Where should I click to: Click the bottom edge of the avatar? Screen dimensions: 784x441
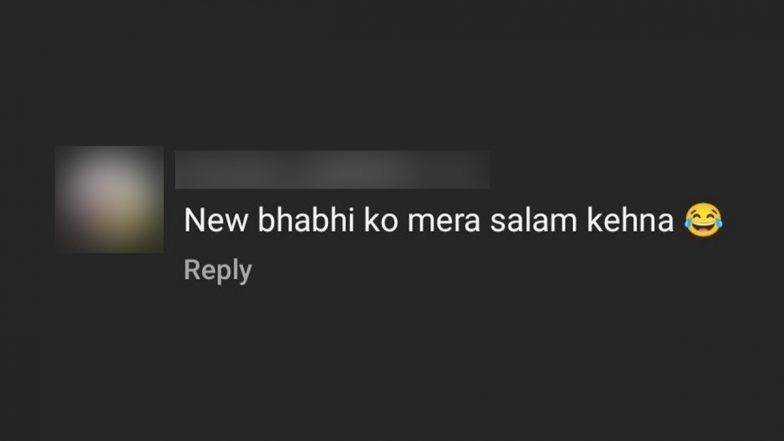(x=110, y=250)
